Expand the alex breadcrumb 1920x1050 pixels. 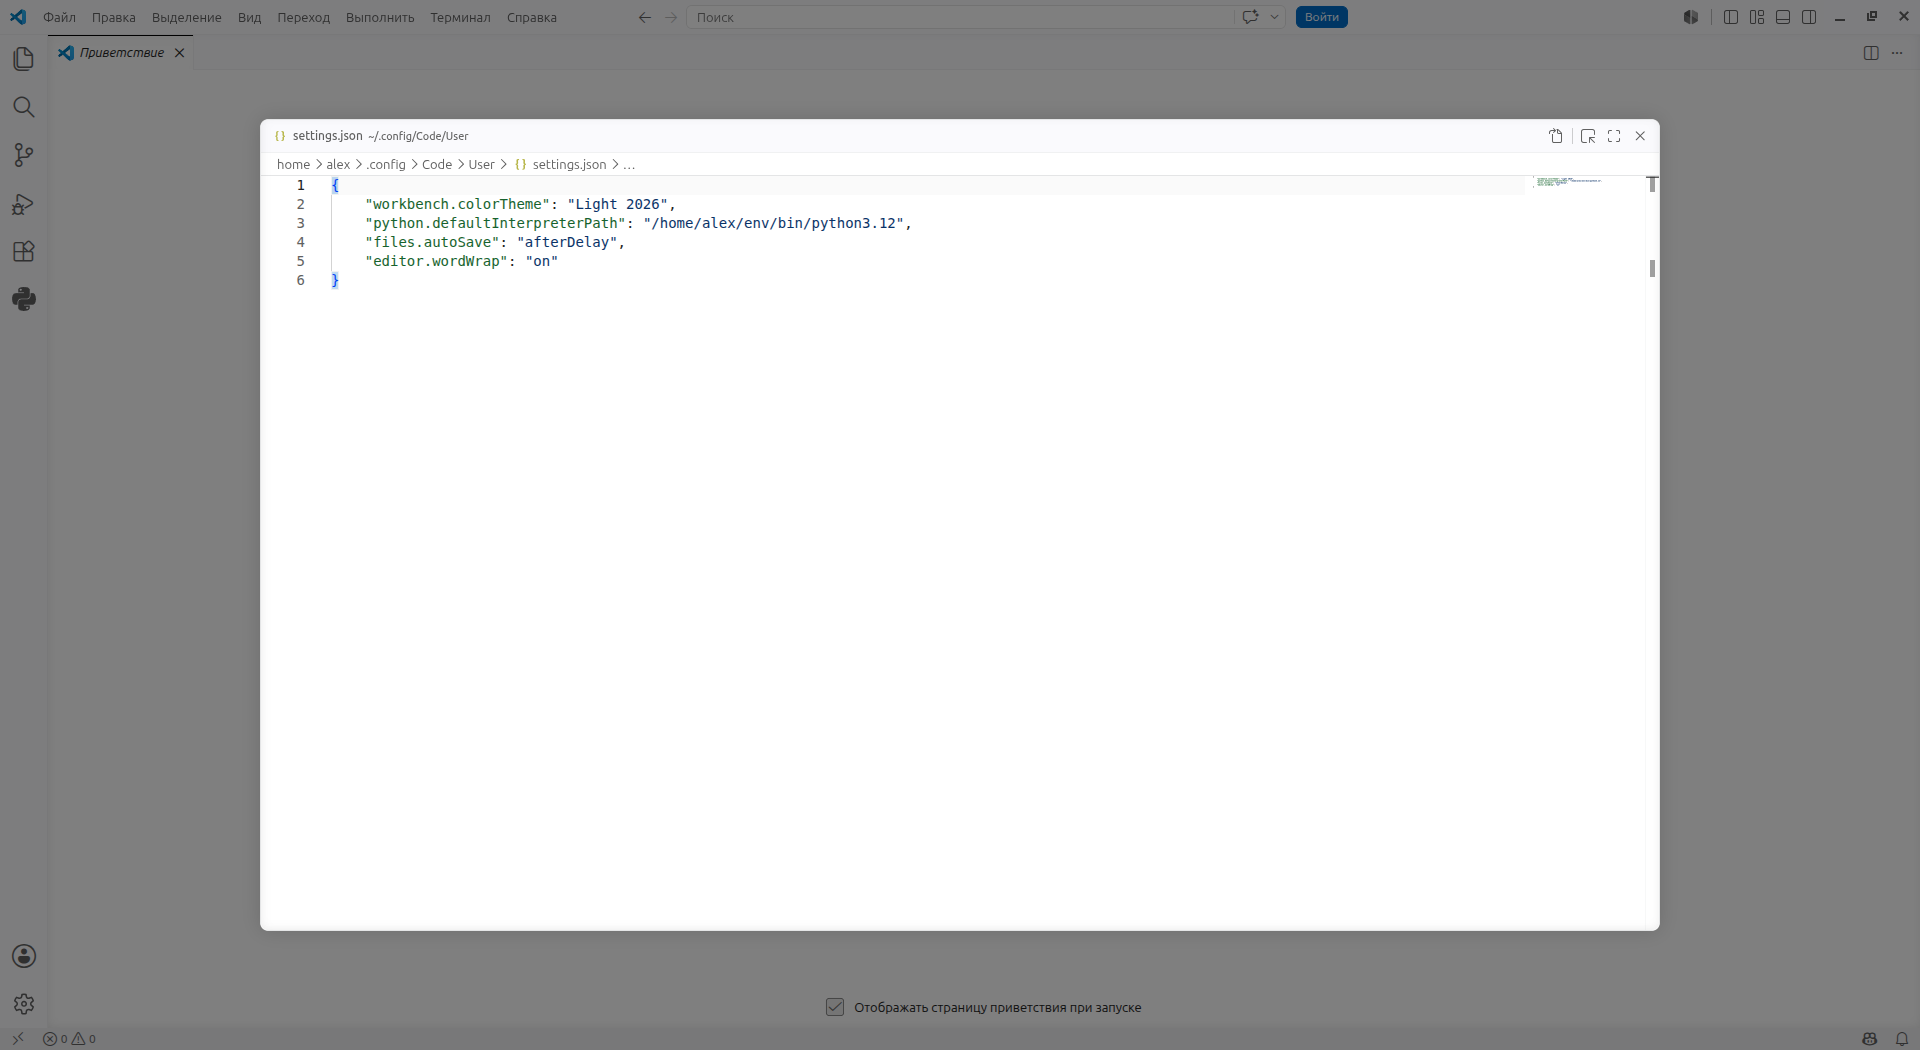pyautogui.click(x=338, y=164)
